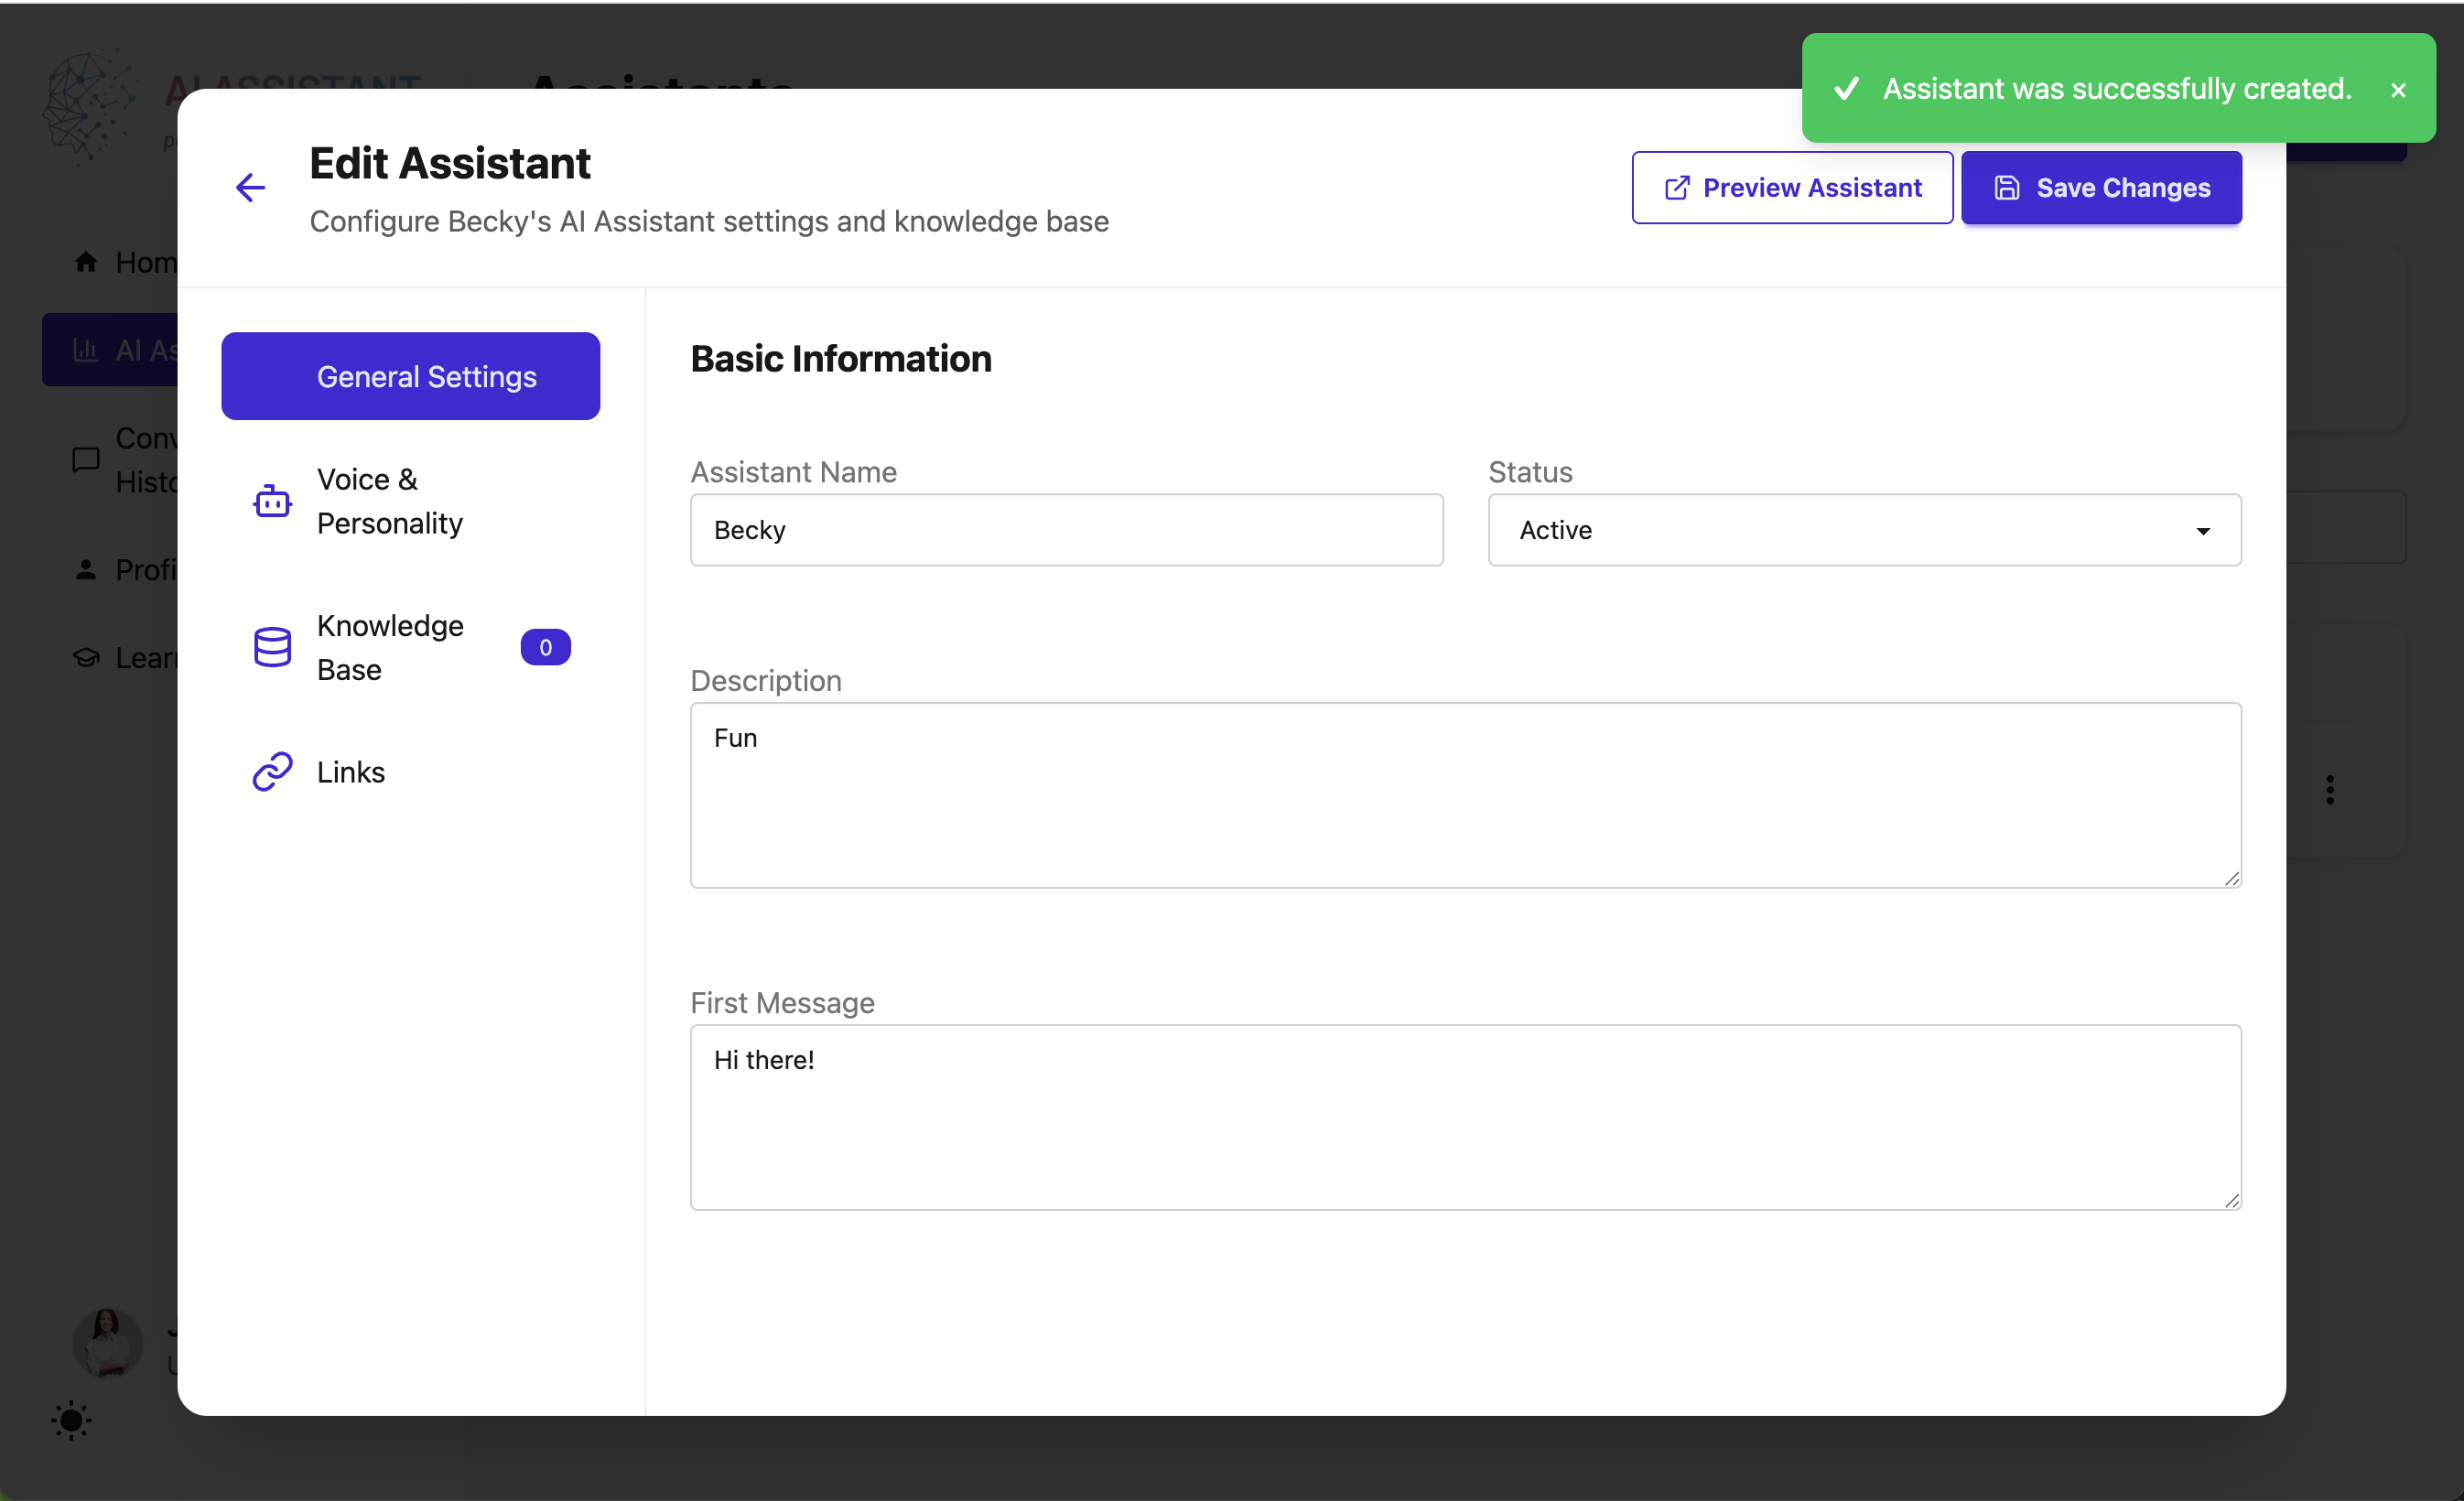This screenshot has width=2464, height=1501.
Task: Click the Home house icon in sidebar
Action: [86, 262]
